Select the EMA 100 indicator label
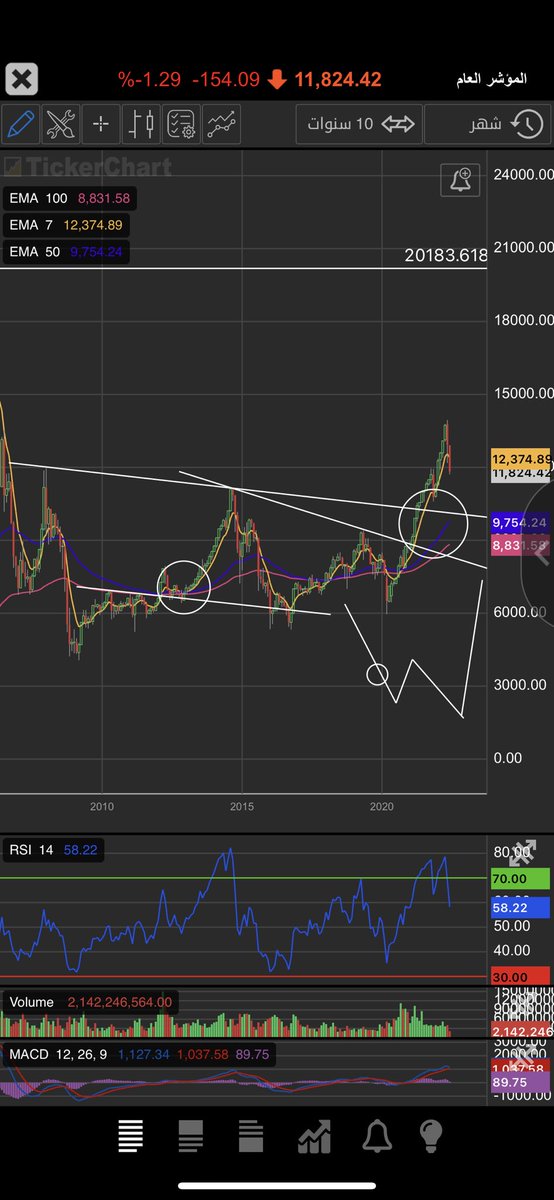Screen dimensions: 554x1200 pyautogui.click(x=70, y=199)
